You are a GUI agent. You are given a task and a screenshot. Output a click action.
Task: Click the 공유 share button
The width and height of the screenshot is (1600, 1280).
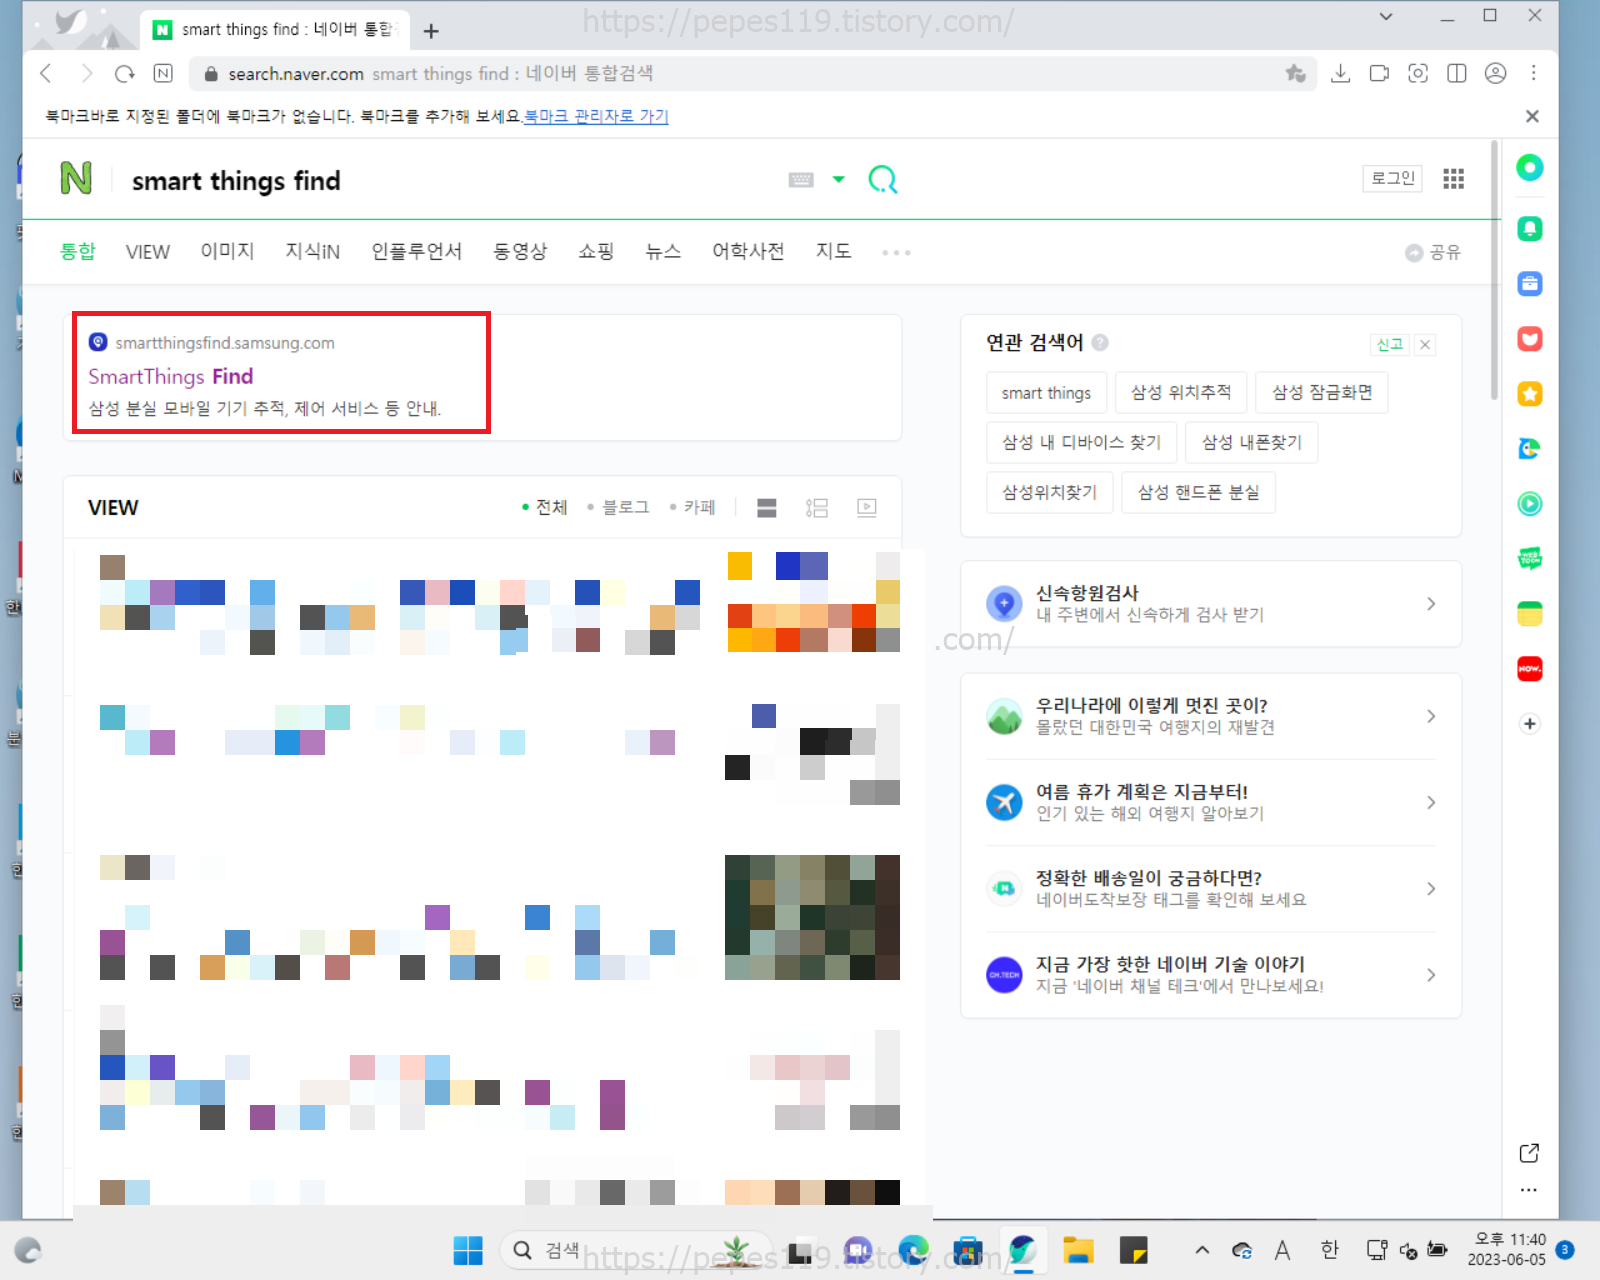(1433, 252)
